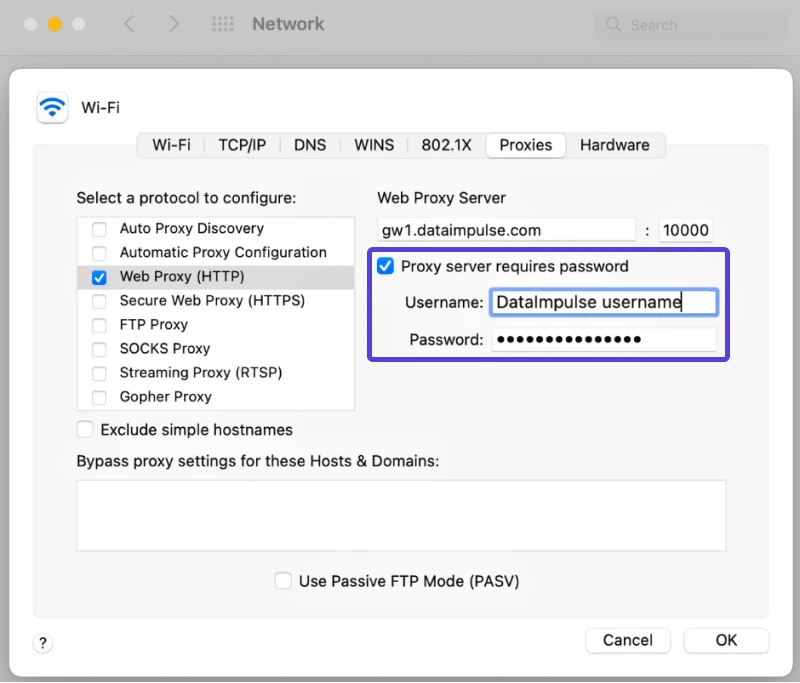This screenshot has width=800, height=683.
Task: Click the Wi-Fi network icon
Action: (x=52, y=108)
